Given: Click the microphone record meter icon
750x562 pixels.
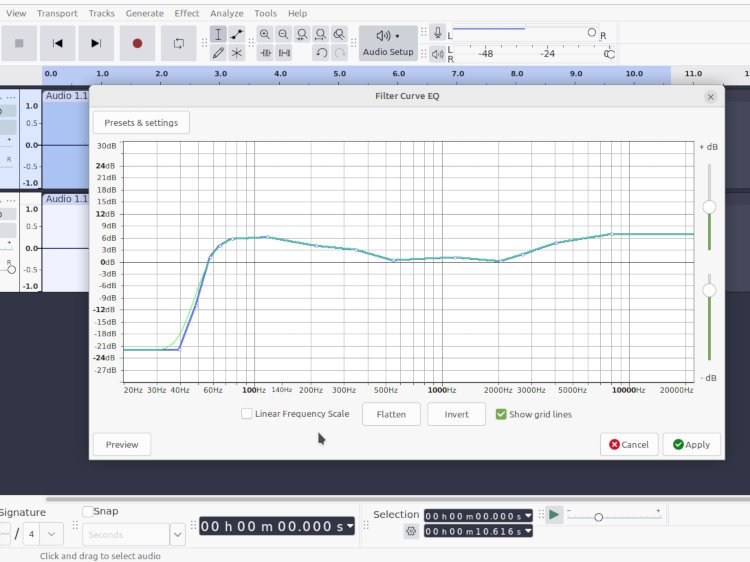Looking at the screenshot, I should click(437, 33).
